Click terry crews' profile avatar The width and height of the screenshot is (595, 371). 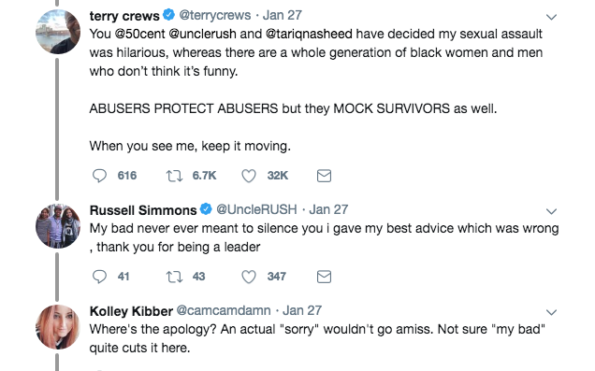58,32
